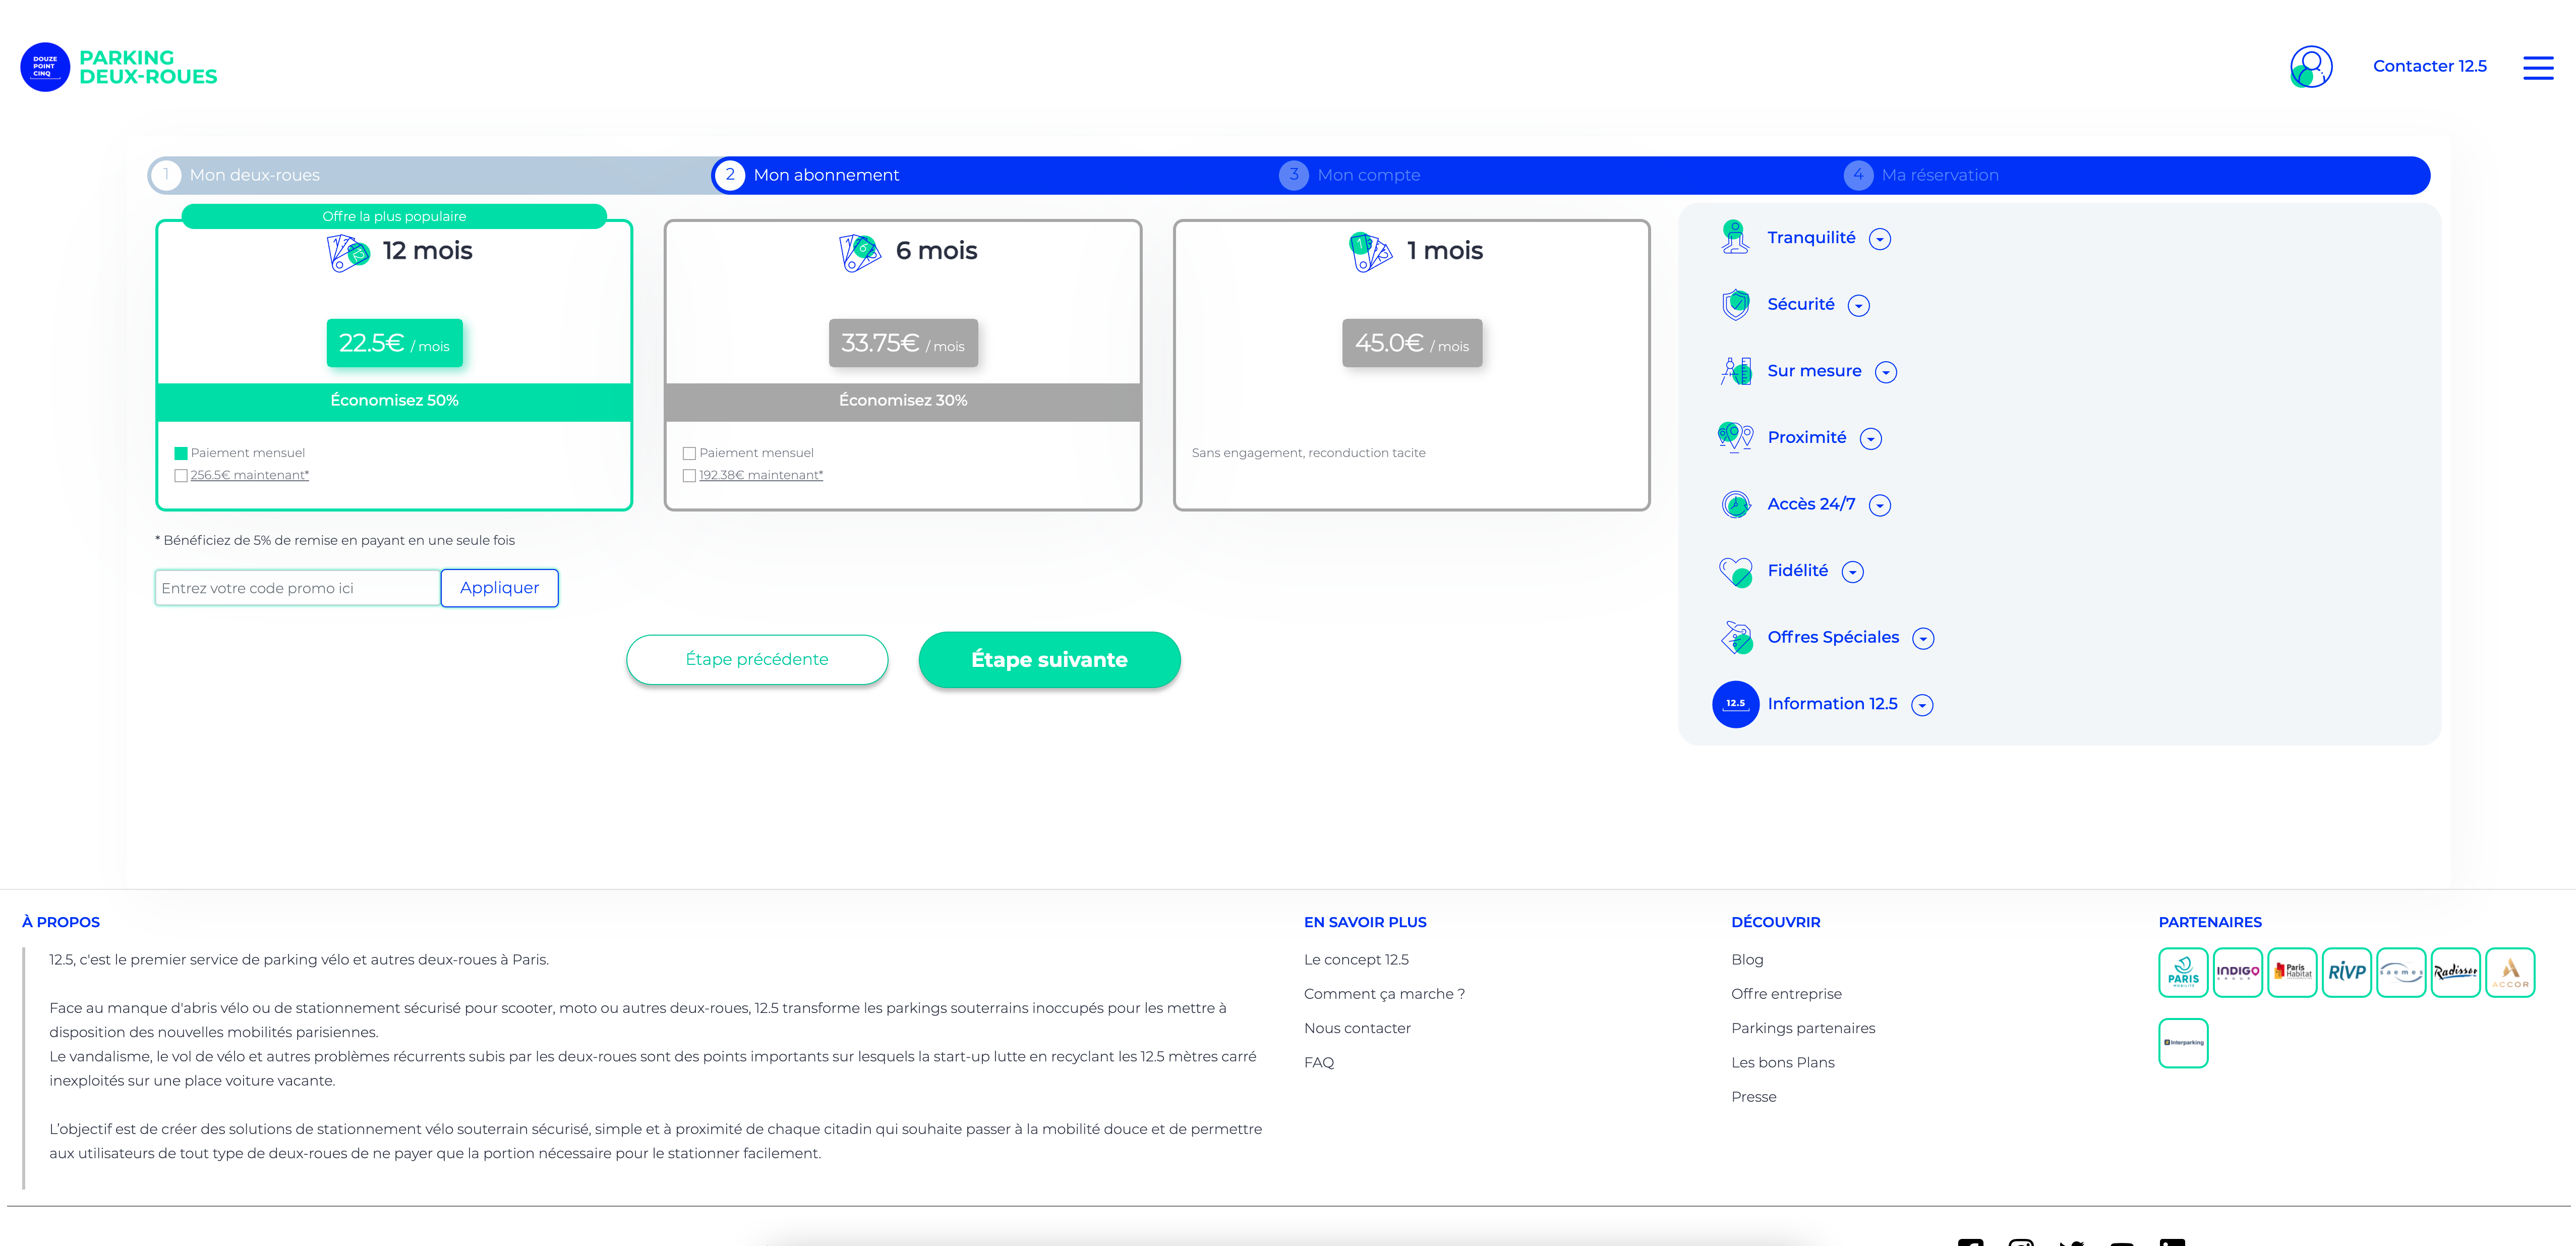
Task: Click the 12 mois tickets icon
Action: (347, 252)
